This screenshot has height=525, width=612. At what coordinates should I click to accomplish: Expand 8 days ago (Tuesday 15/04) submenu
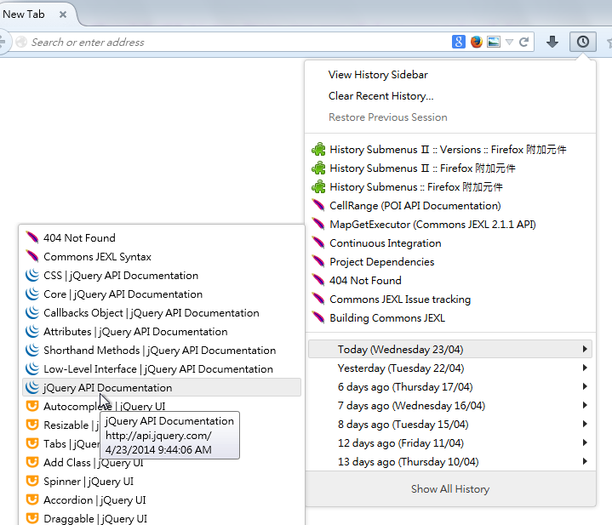(450, 424)
